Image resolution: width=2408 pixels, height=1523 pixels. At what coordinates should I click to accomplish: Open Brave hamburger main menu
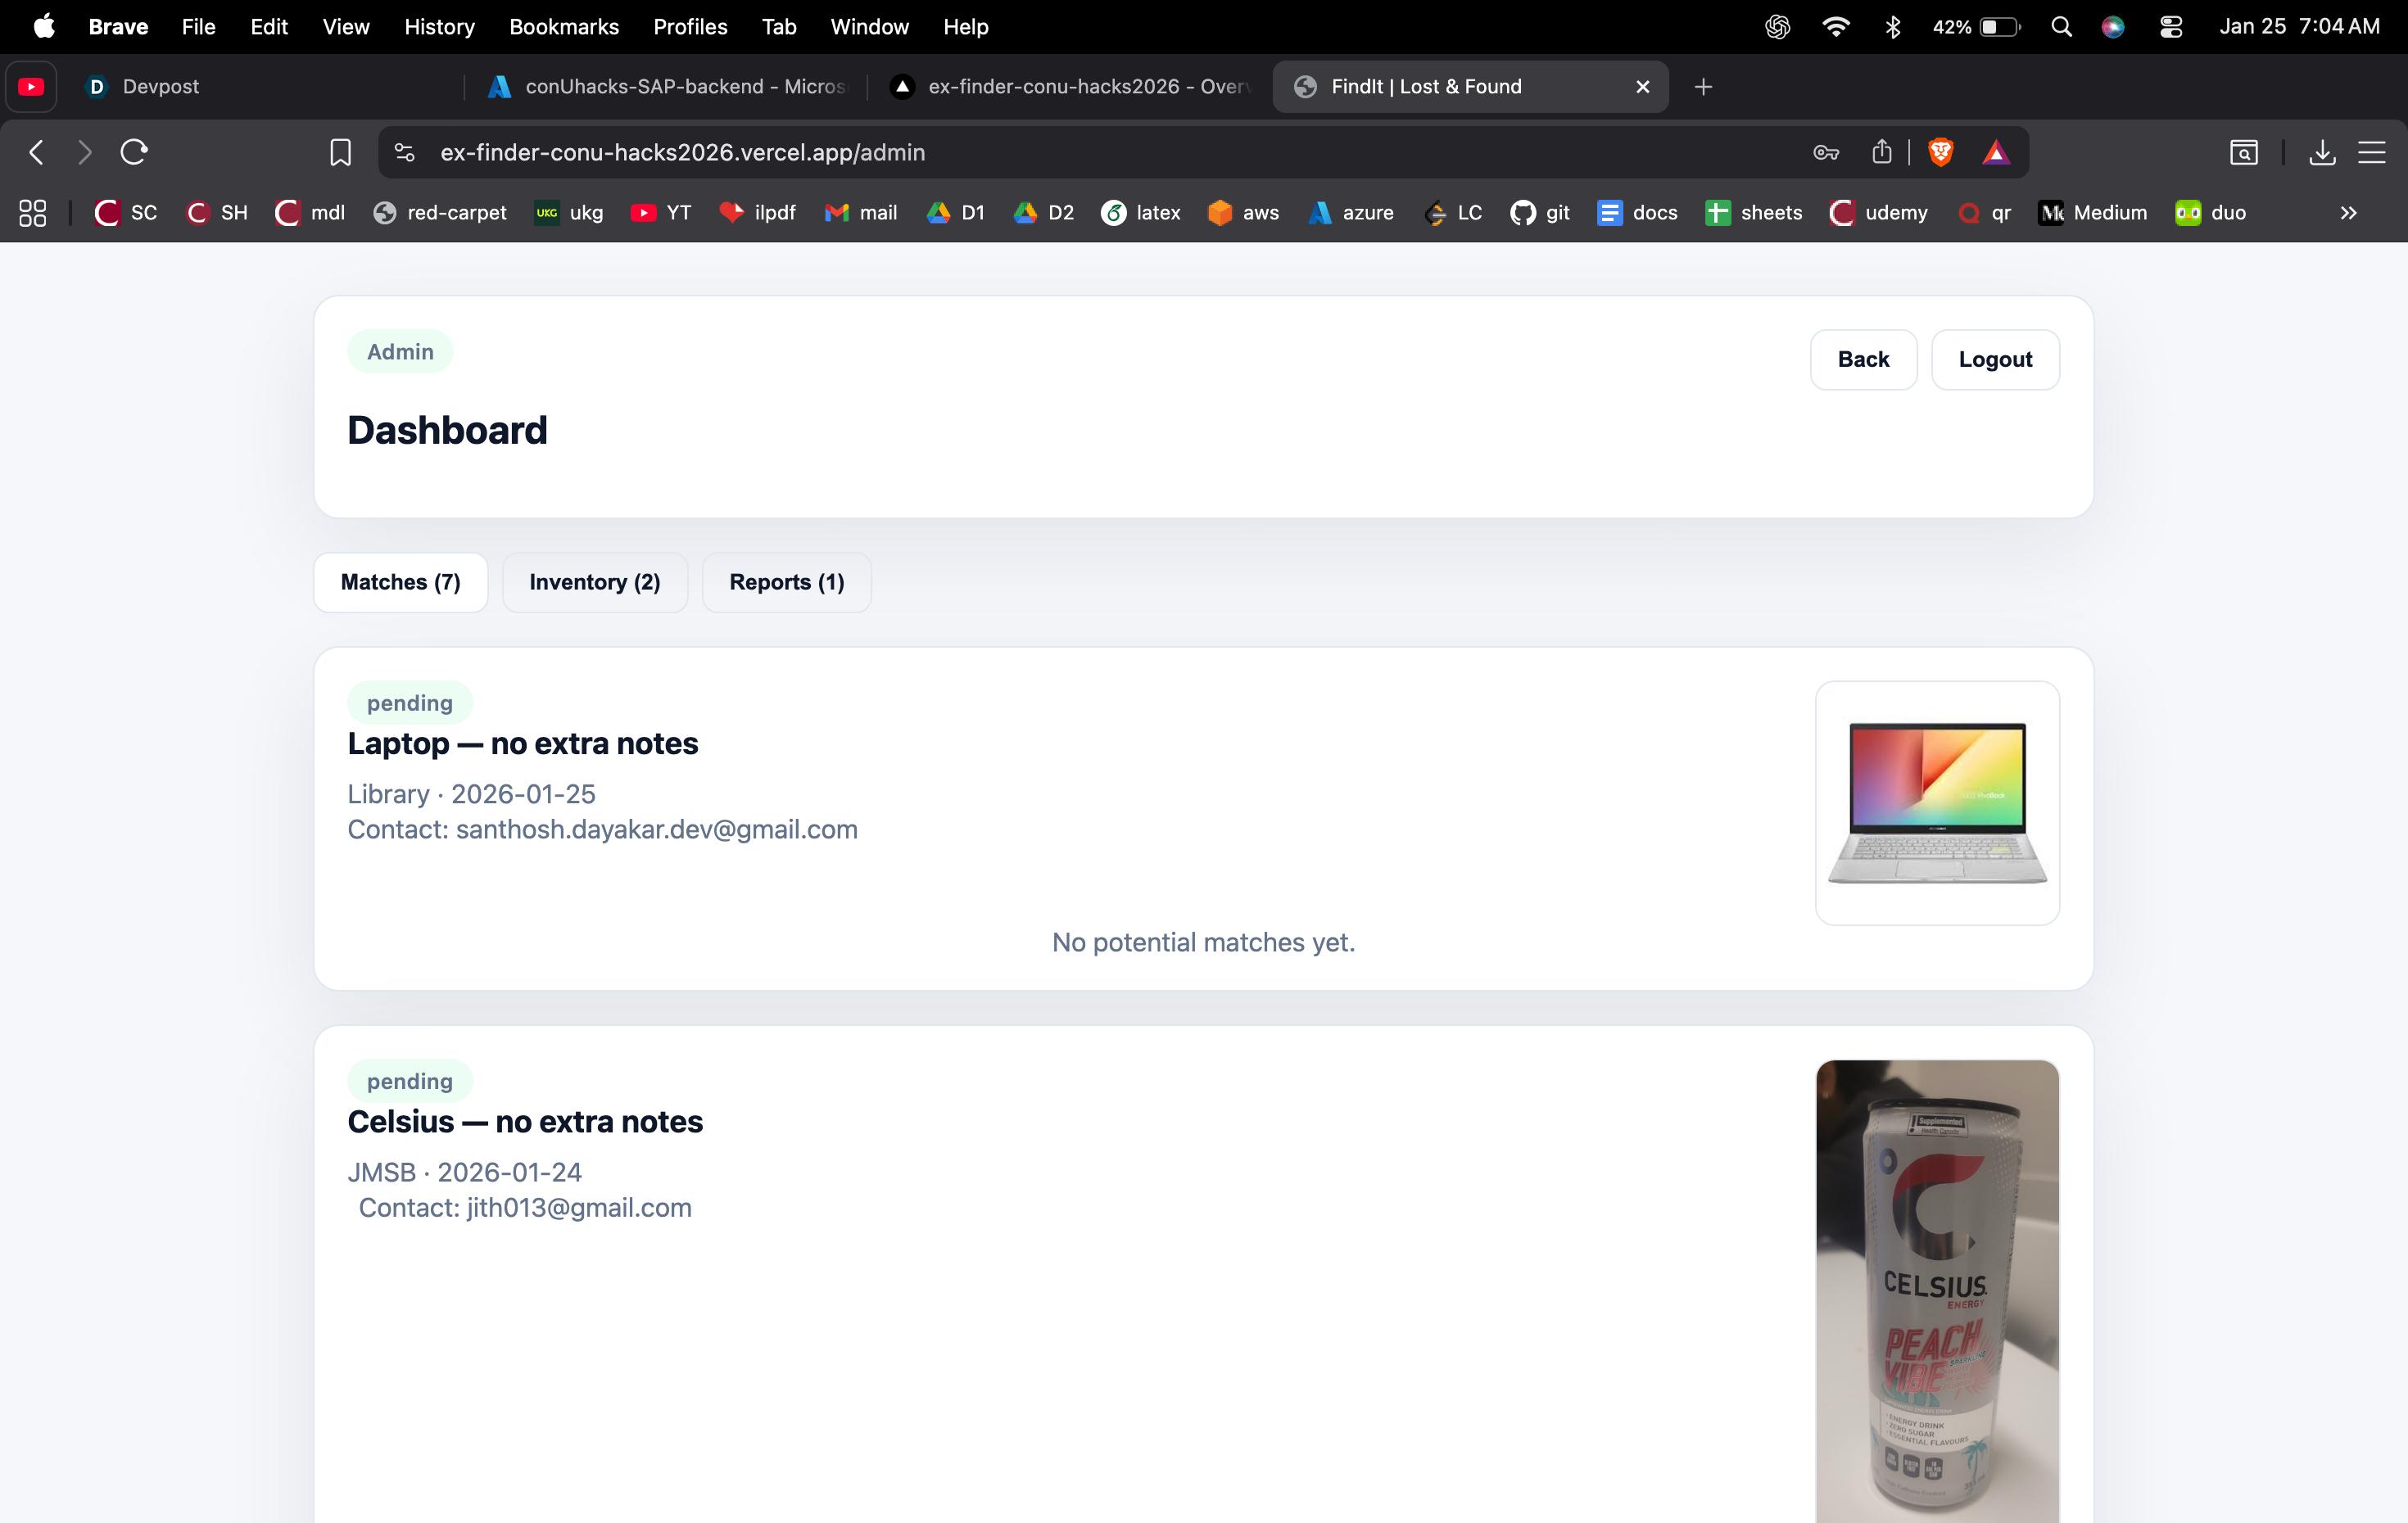click(2372, 152)
